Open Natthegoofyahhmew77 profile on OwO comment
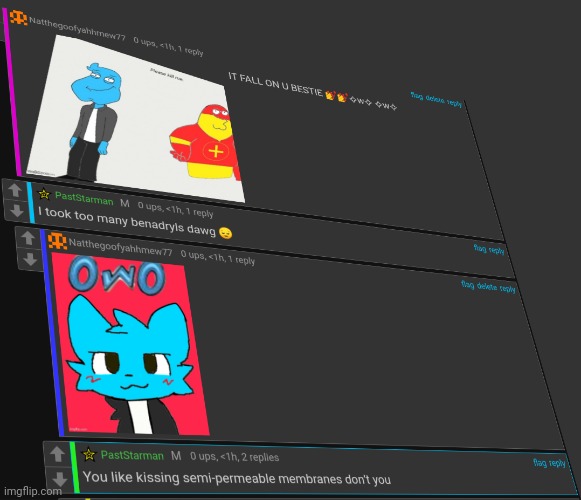The width and height of the screenshot is (581, 500). click(120, 247)
